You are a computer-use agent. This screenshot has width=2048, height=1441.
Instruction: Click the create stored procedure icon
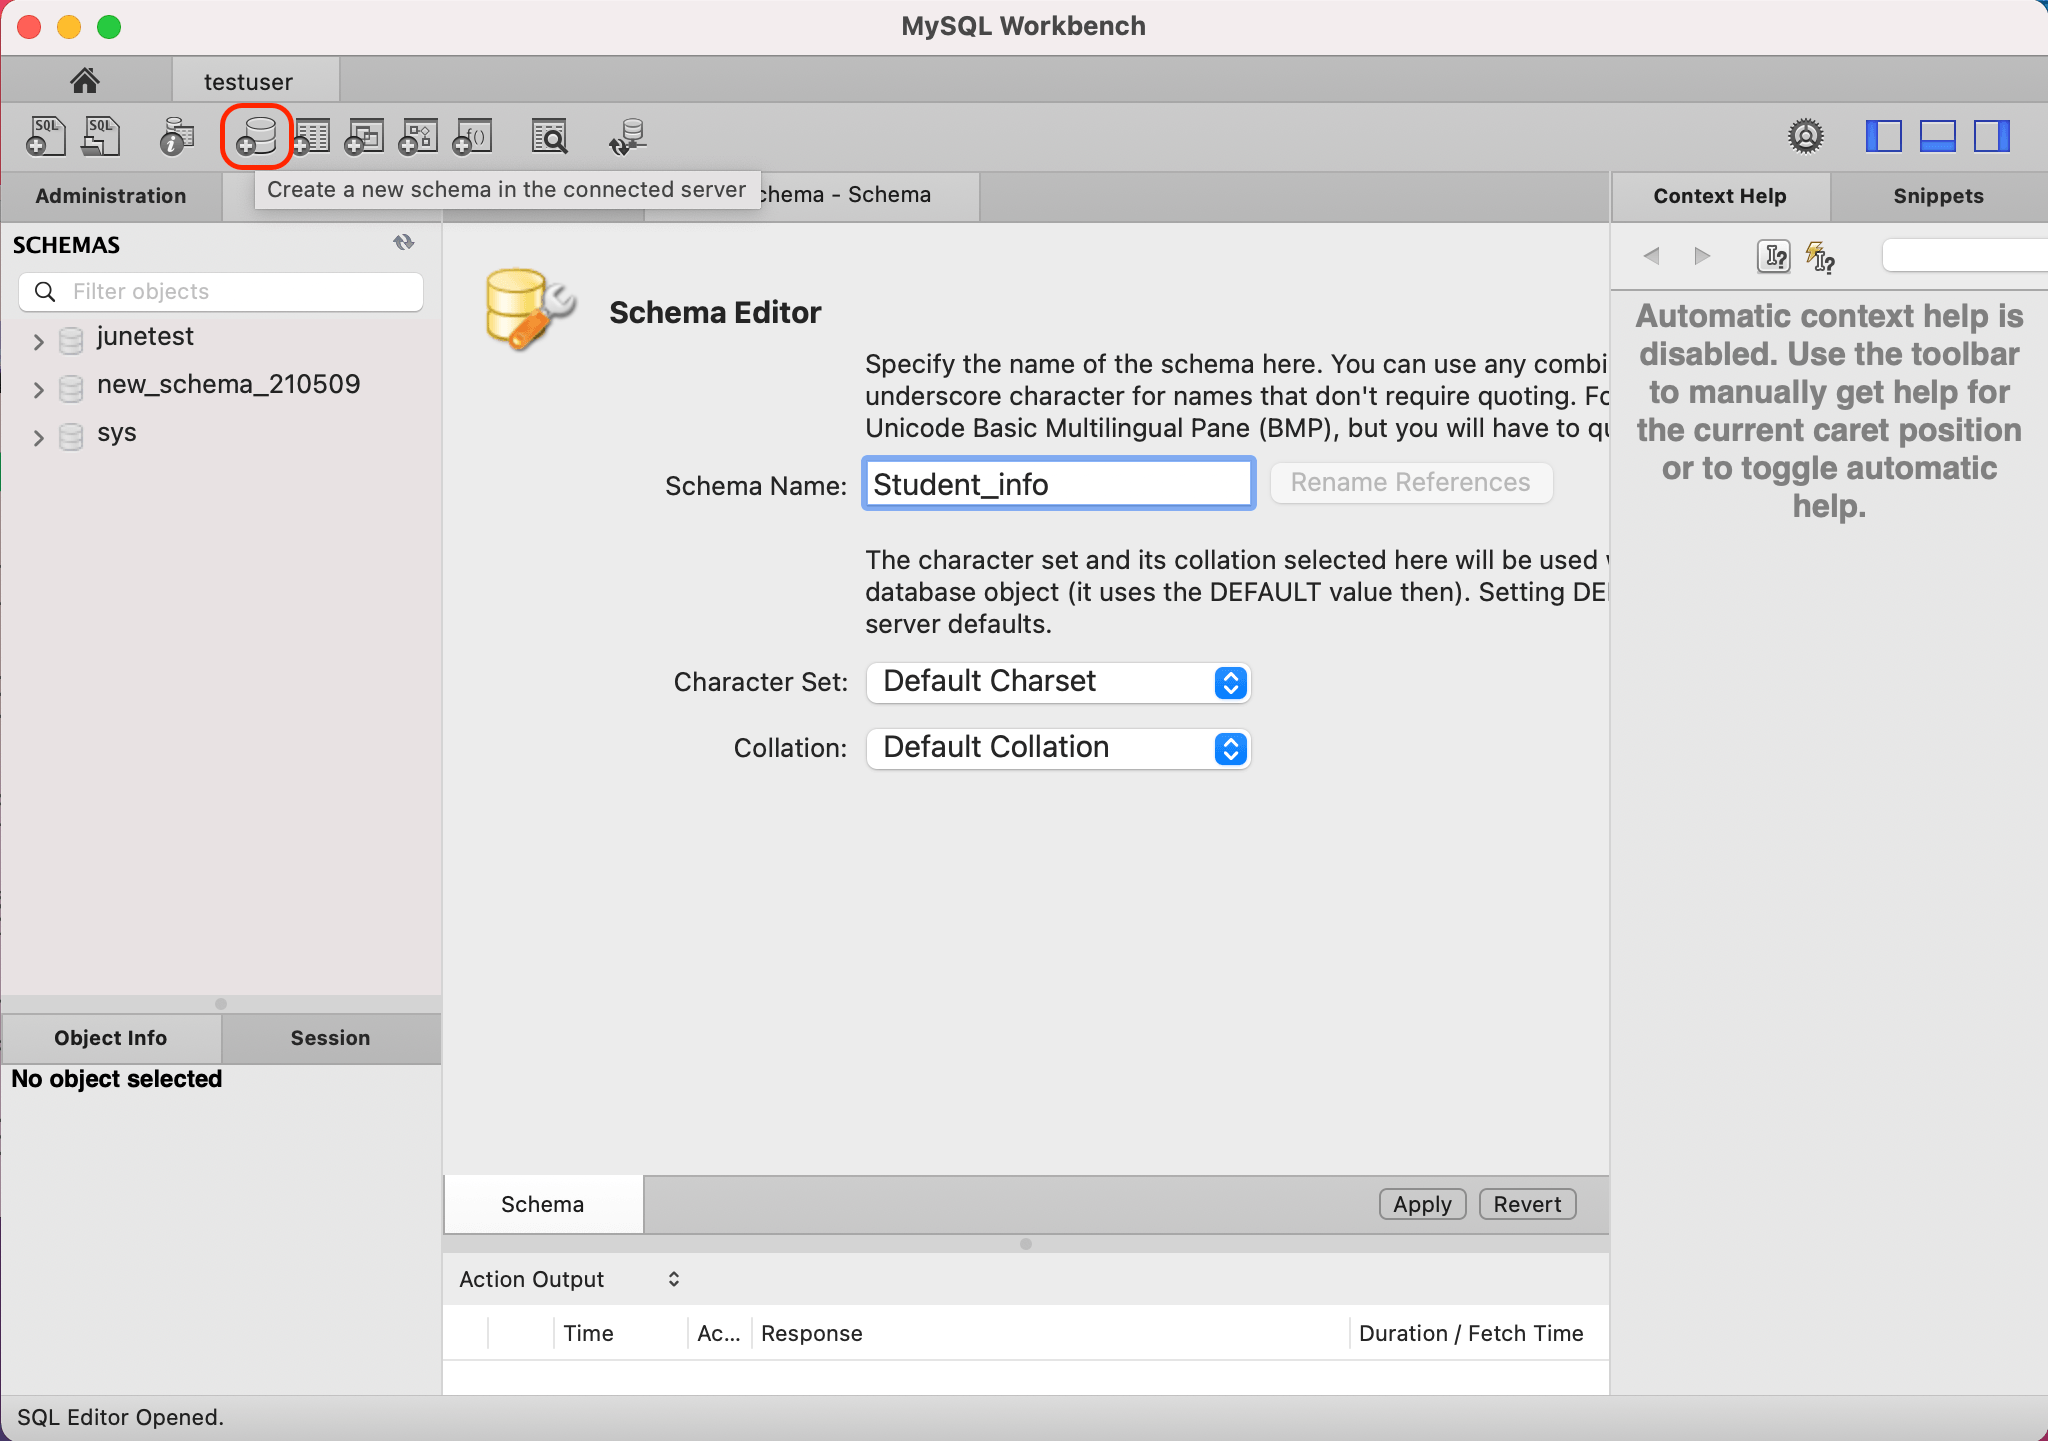click(418, 137)
